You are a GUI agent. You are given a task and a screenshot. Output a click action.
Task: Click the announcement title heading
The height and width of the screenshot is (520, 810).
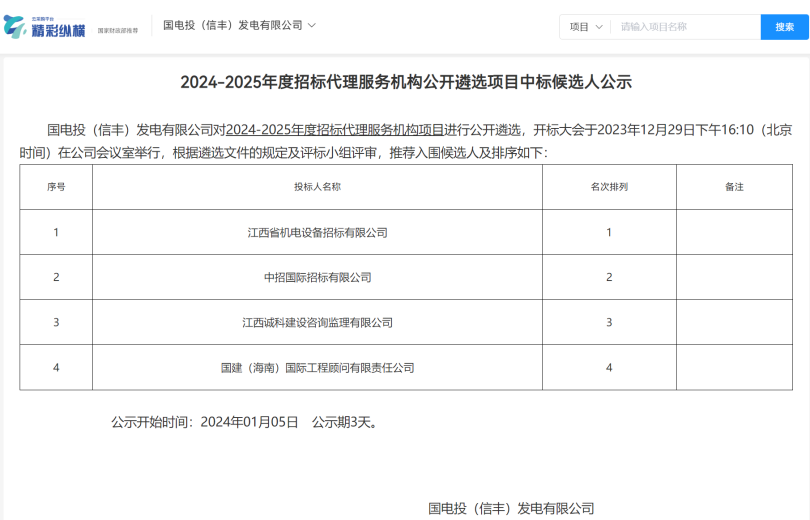click(405, 83)
